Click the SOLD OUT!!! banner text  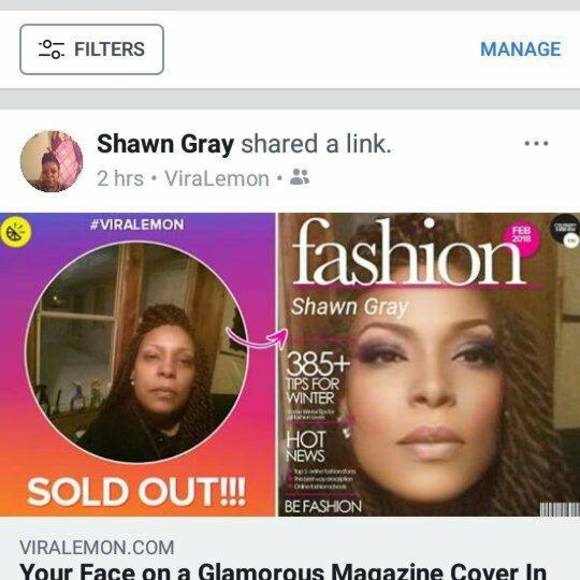(x=136, y=492)
